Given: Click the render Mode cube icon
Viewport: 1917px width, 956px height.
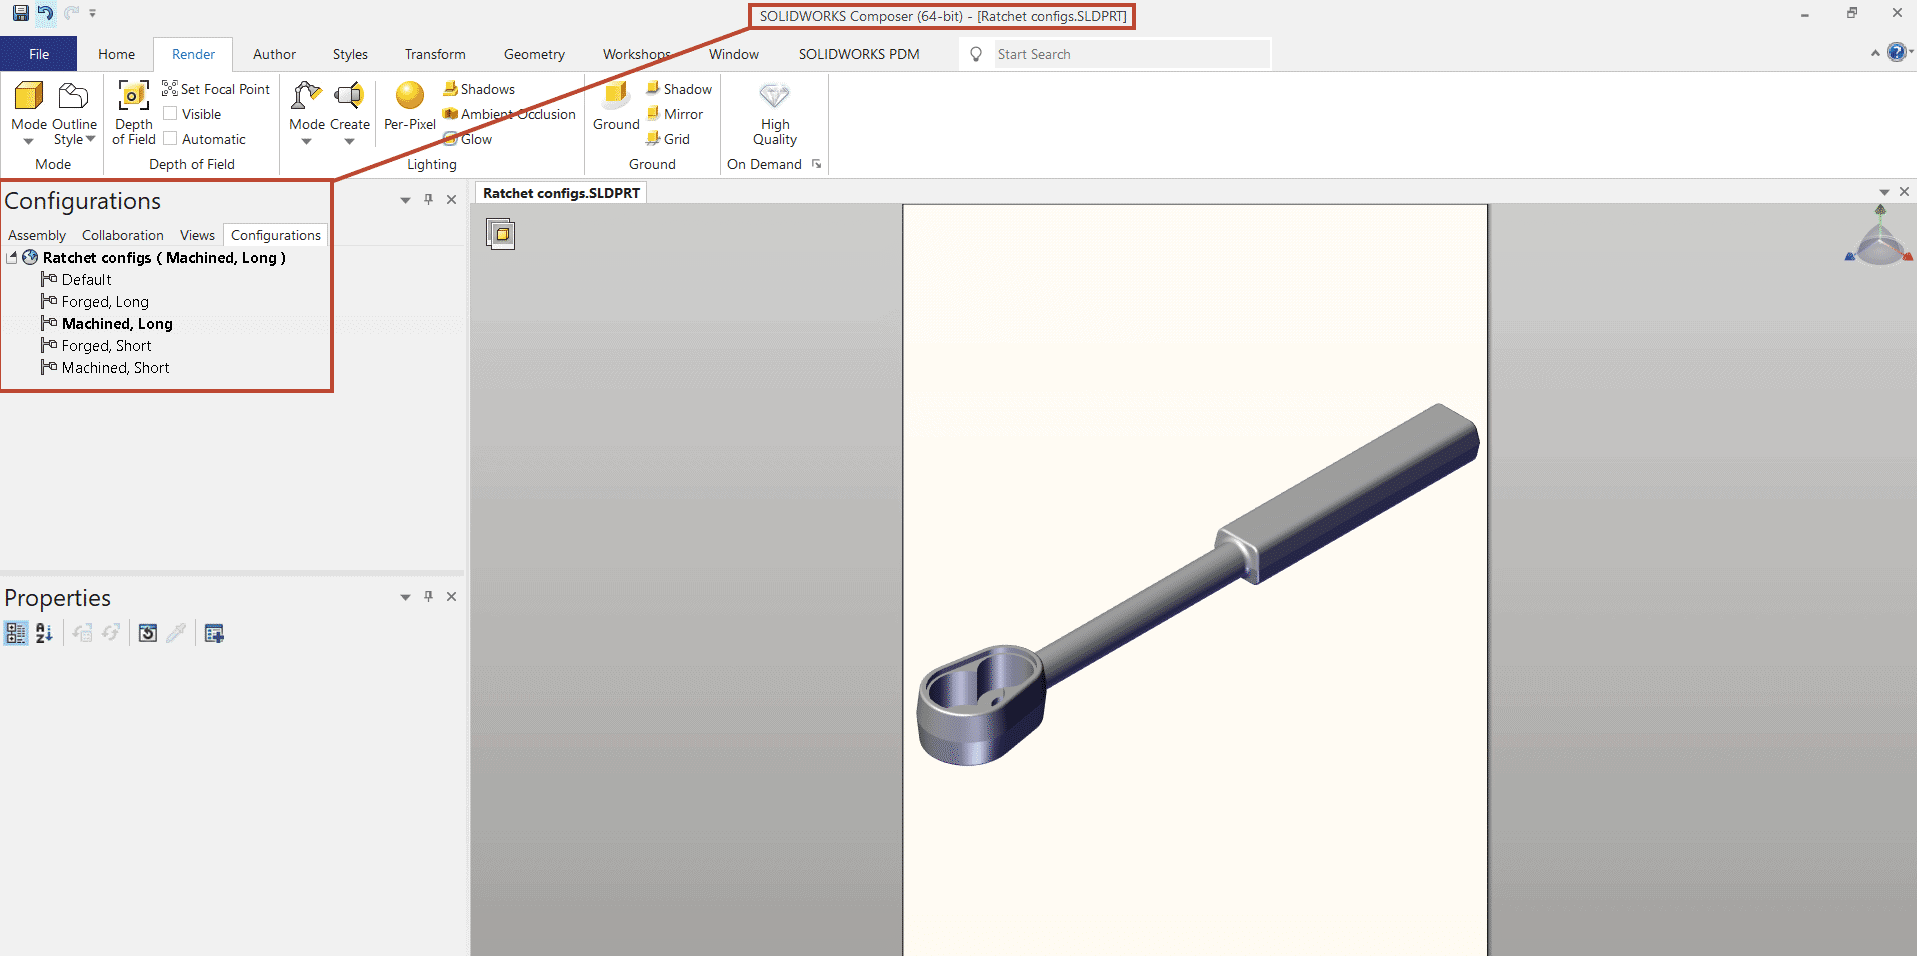Looking at the screenshot, I should [29, 96].
